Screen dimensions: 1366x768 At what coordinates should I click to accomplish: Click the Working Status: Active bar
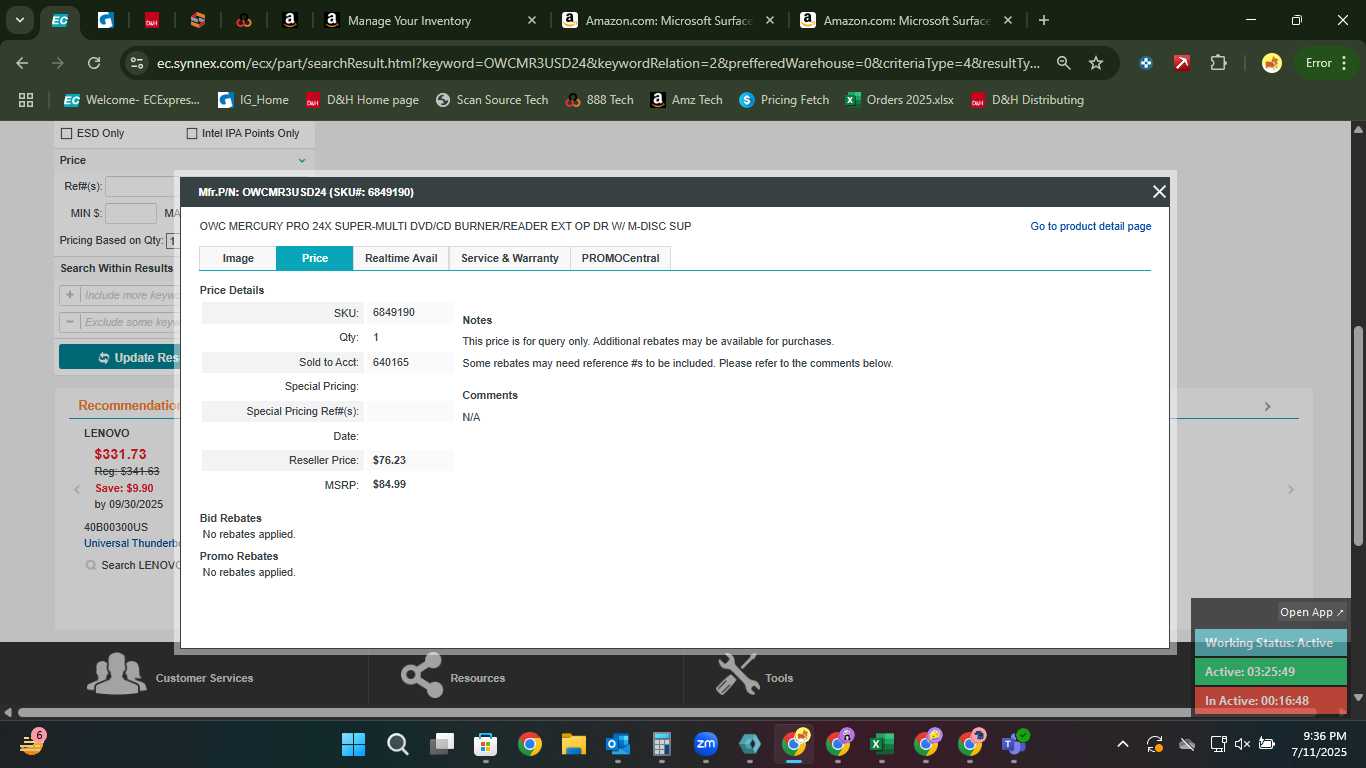[1270, 643]
